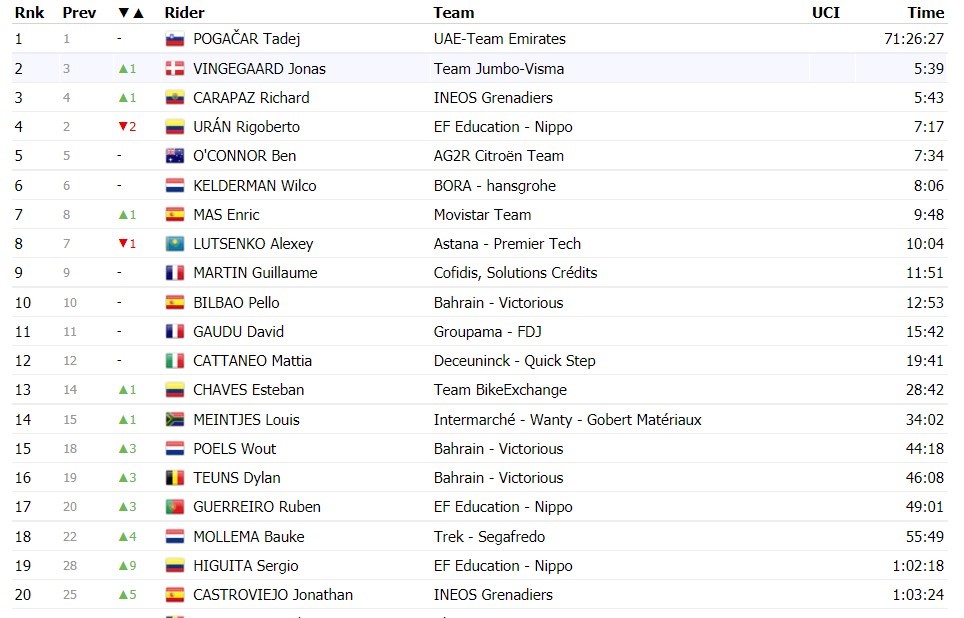Screen dimensions: 964x618
Task: Click South Africa flag beside Meintjes
Action: coord(174,420)
